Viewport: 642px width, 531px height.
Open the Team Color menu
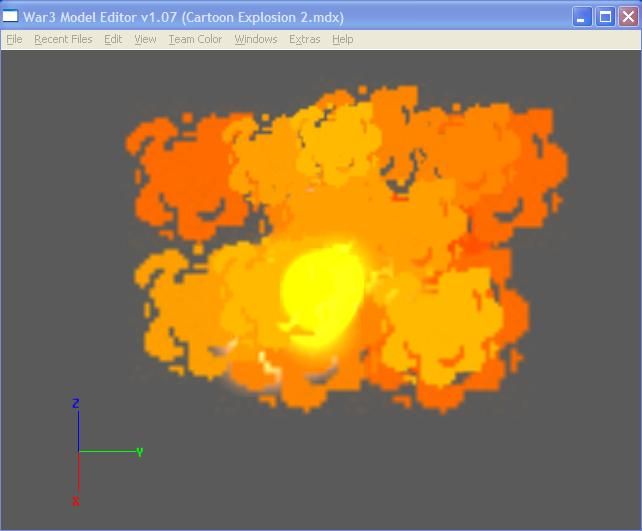tap(195, 39)
